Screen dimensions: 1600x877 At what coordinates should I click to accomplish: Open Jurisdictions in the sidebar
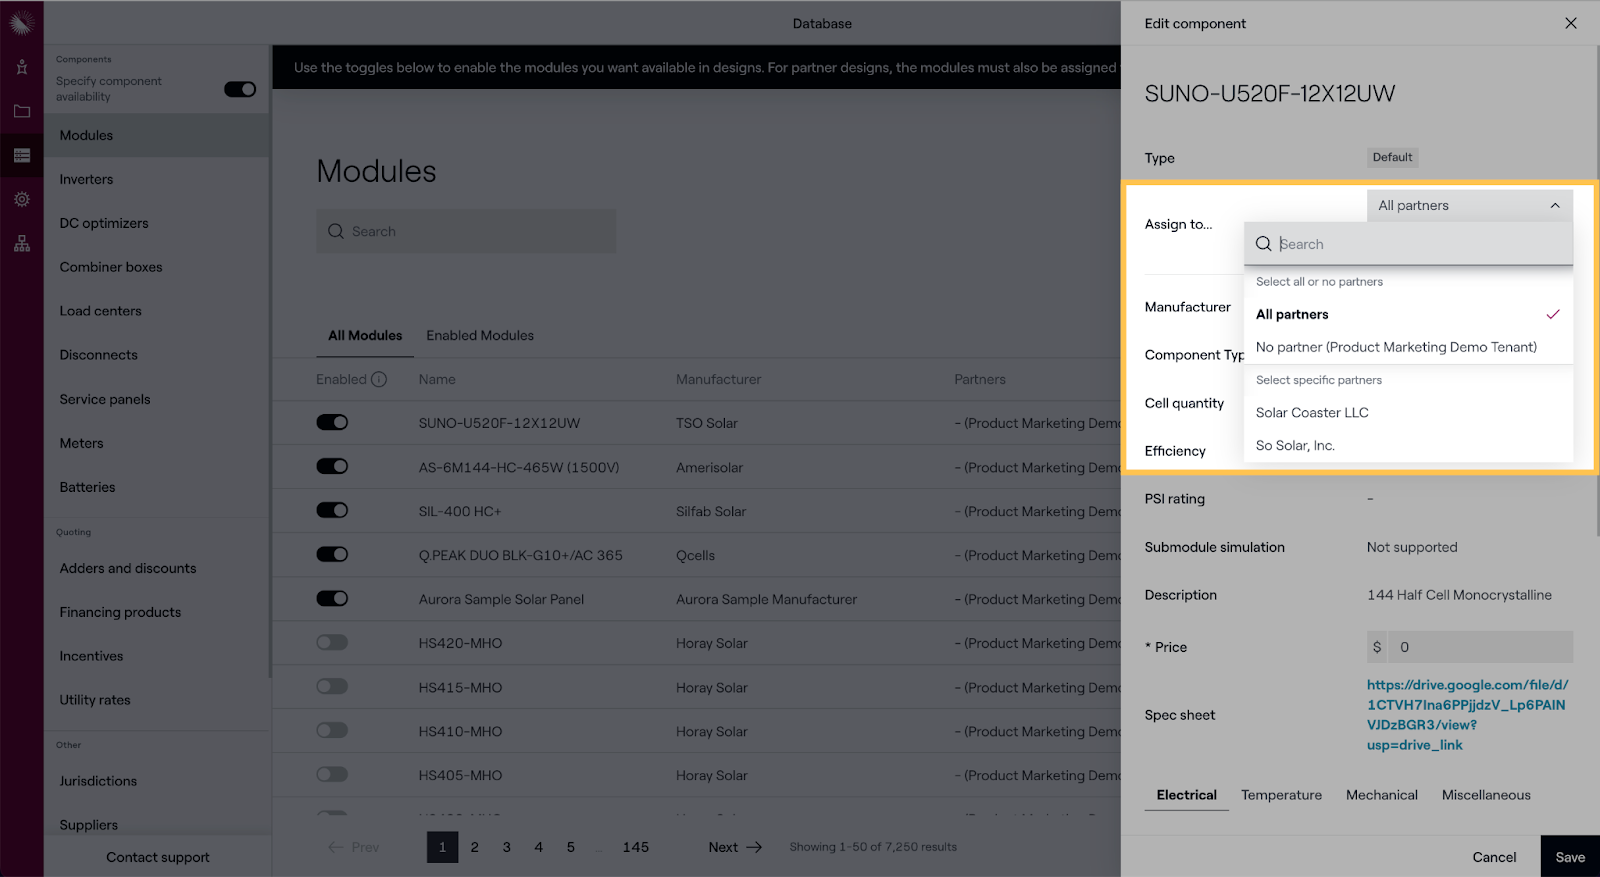(x=157, y=781)
